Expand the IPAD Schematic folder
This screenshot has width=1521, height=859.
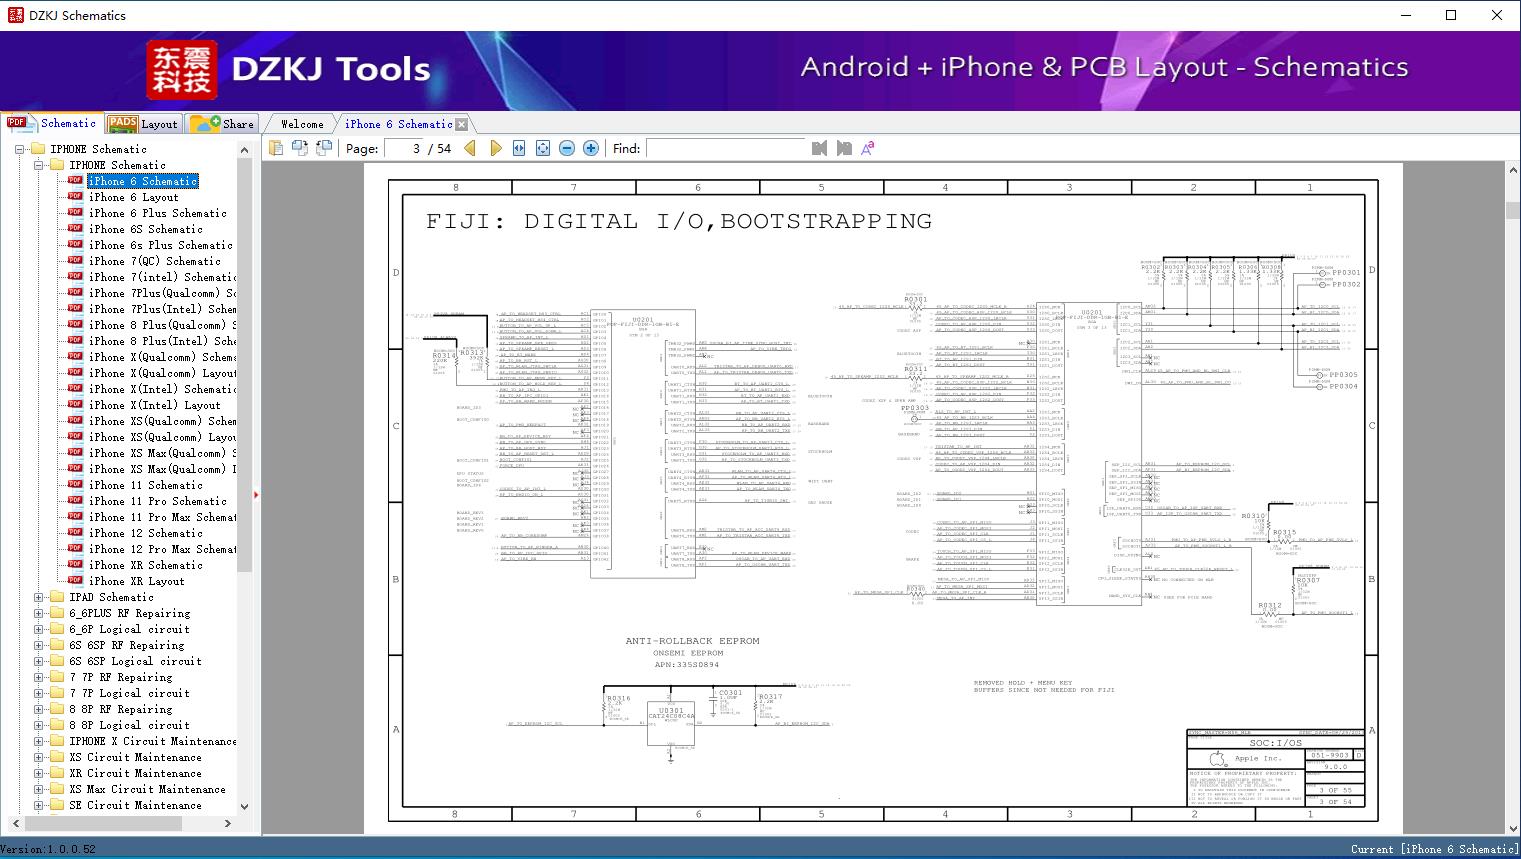39,597
